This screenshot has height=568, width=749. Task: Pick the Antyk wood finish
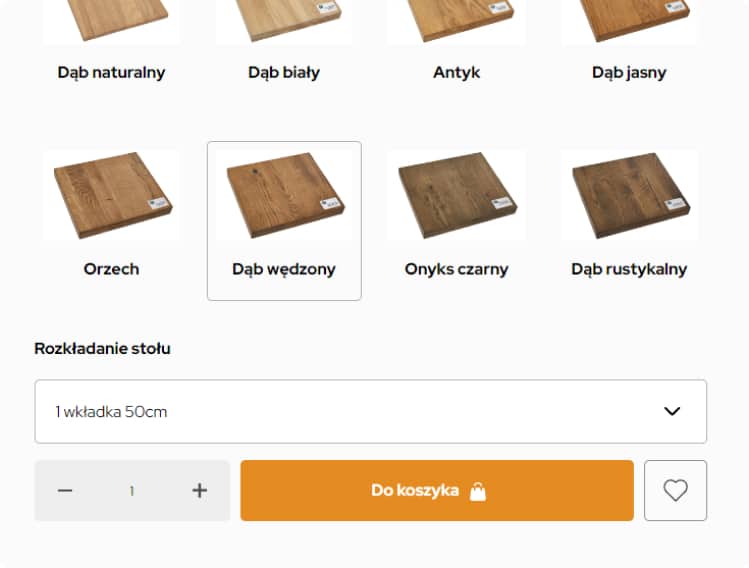click(x=456, y=22)
